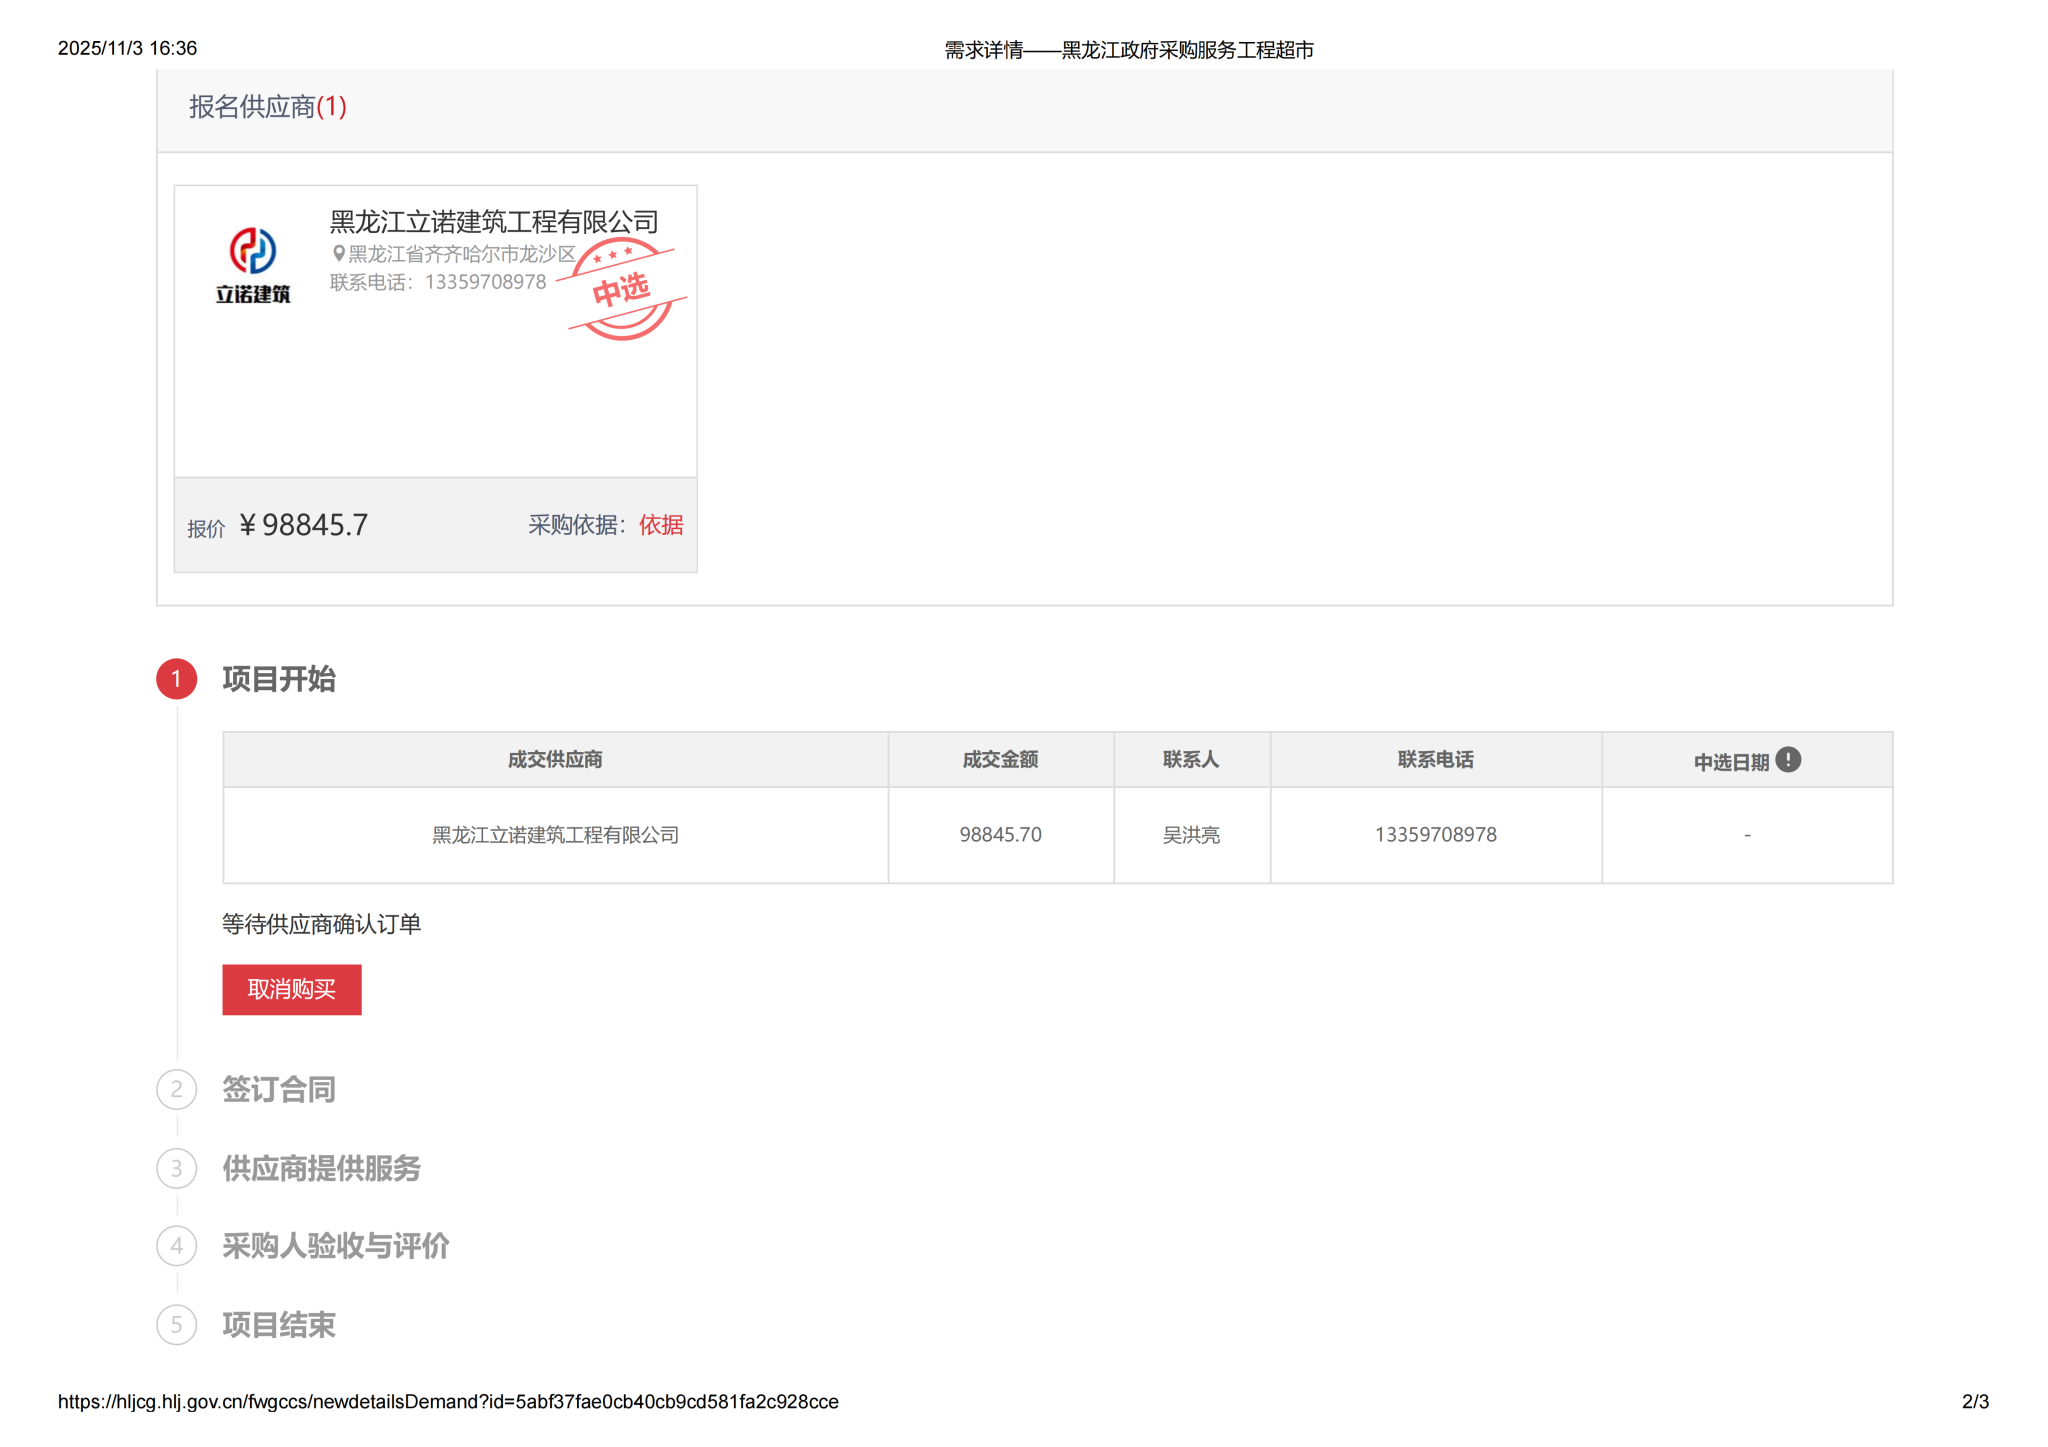Click the 报名供应商(1) section header

268,107
